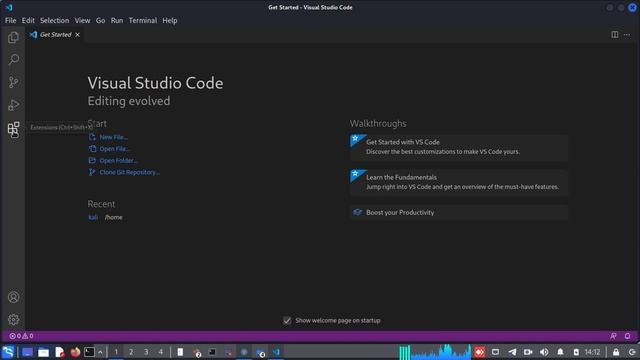The height and width of the screenshot is (360, 640).
Task: Click the lock screen icon
Action: click(x=616, y=352)
